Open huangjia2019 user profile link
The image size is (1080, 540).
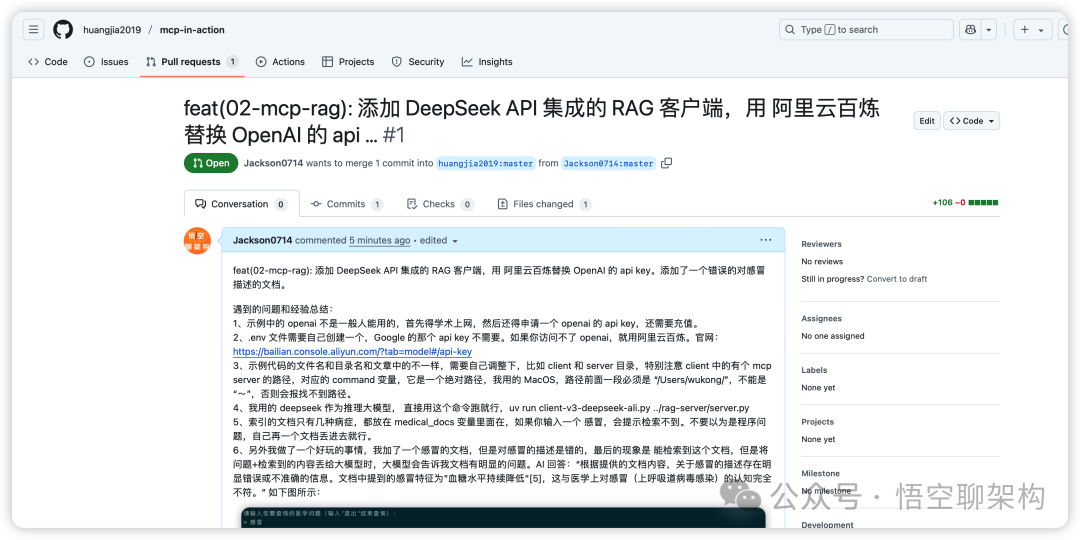coord(112,30)
